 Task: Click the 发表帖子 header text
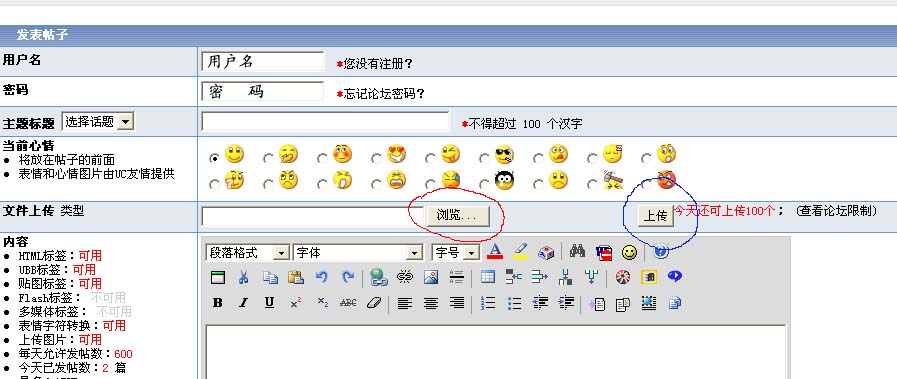43,35
